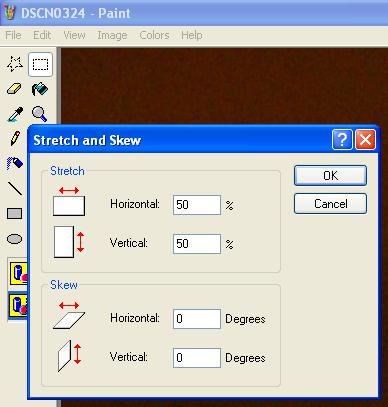
Task: Open the File menu
Action: (13, 35)
